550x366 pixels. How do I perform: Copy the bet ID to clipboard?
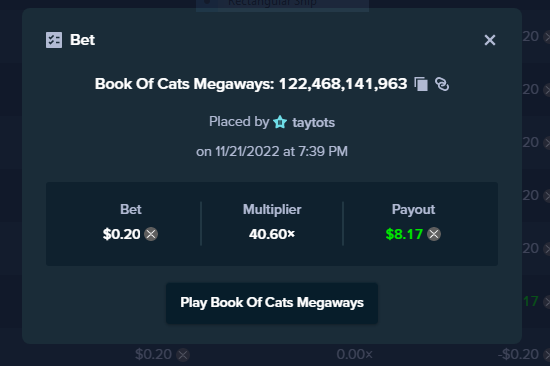[421, 84]
